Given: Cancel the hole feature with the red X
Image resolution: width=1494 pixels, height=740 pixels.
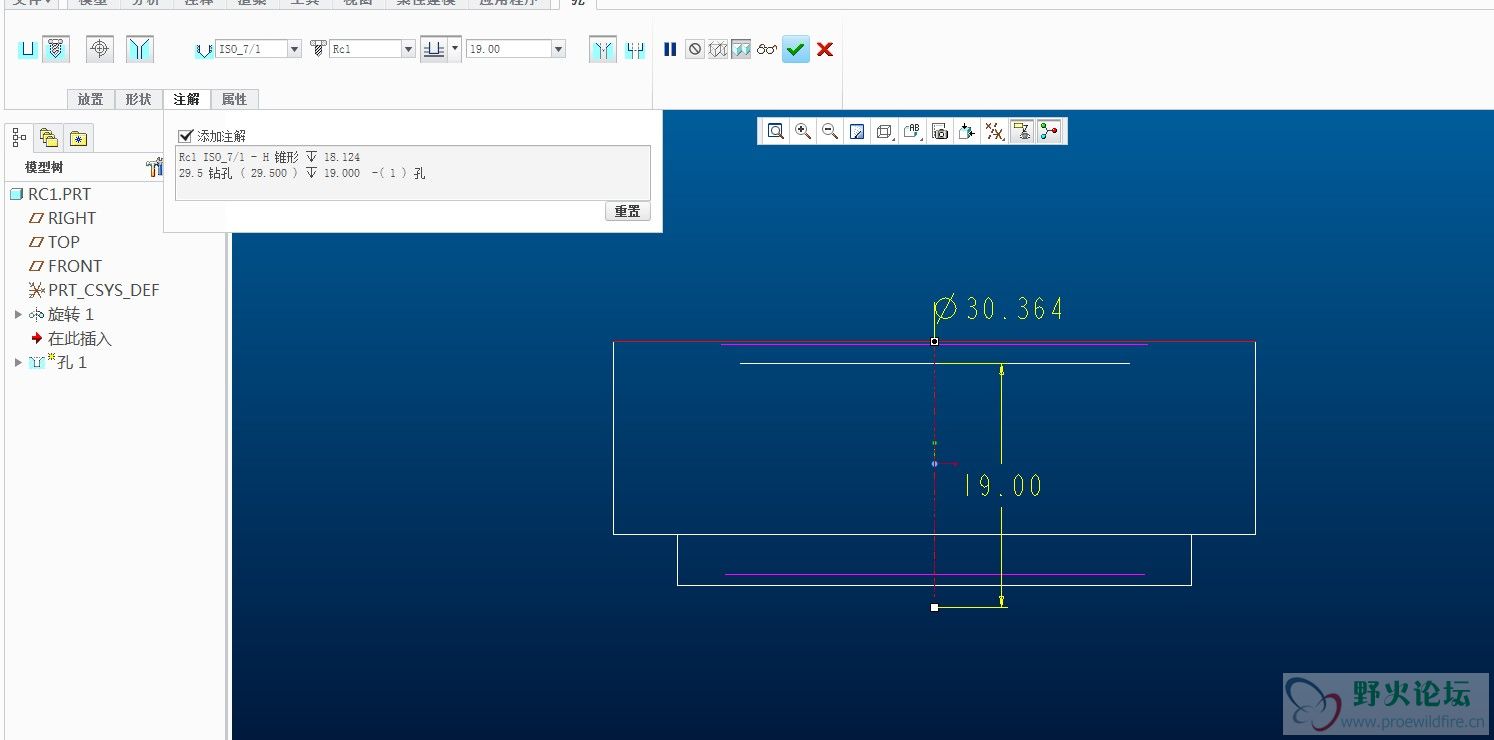Looking at the screenshot, I should 825,49.
